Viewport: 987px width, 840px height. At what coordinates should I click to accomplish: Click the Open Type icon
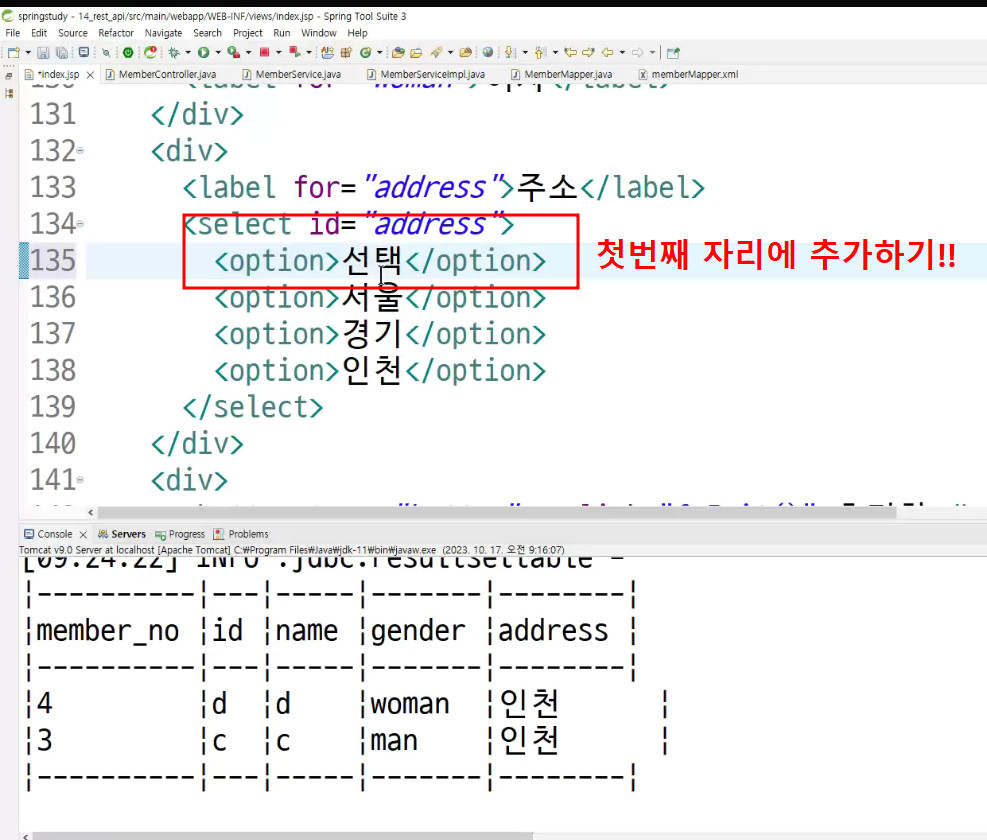pos(327,53)
